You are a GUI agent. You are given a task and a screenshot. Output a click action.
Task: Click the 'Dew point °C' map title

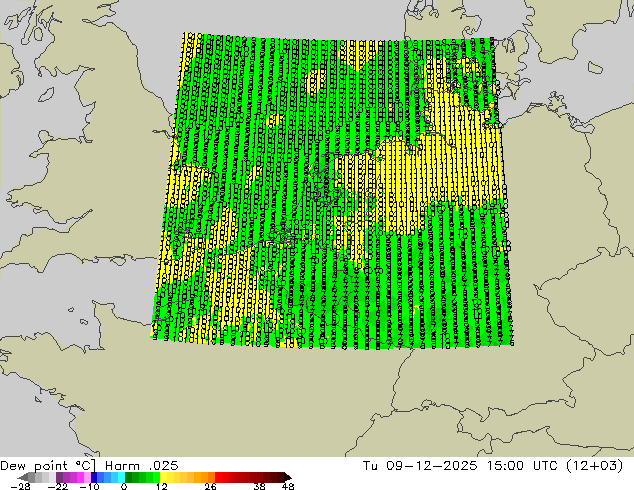(x=48, y=466)
